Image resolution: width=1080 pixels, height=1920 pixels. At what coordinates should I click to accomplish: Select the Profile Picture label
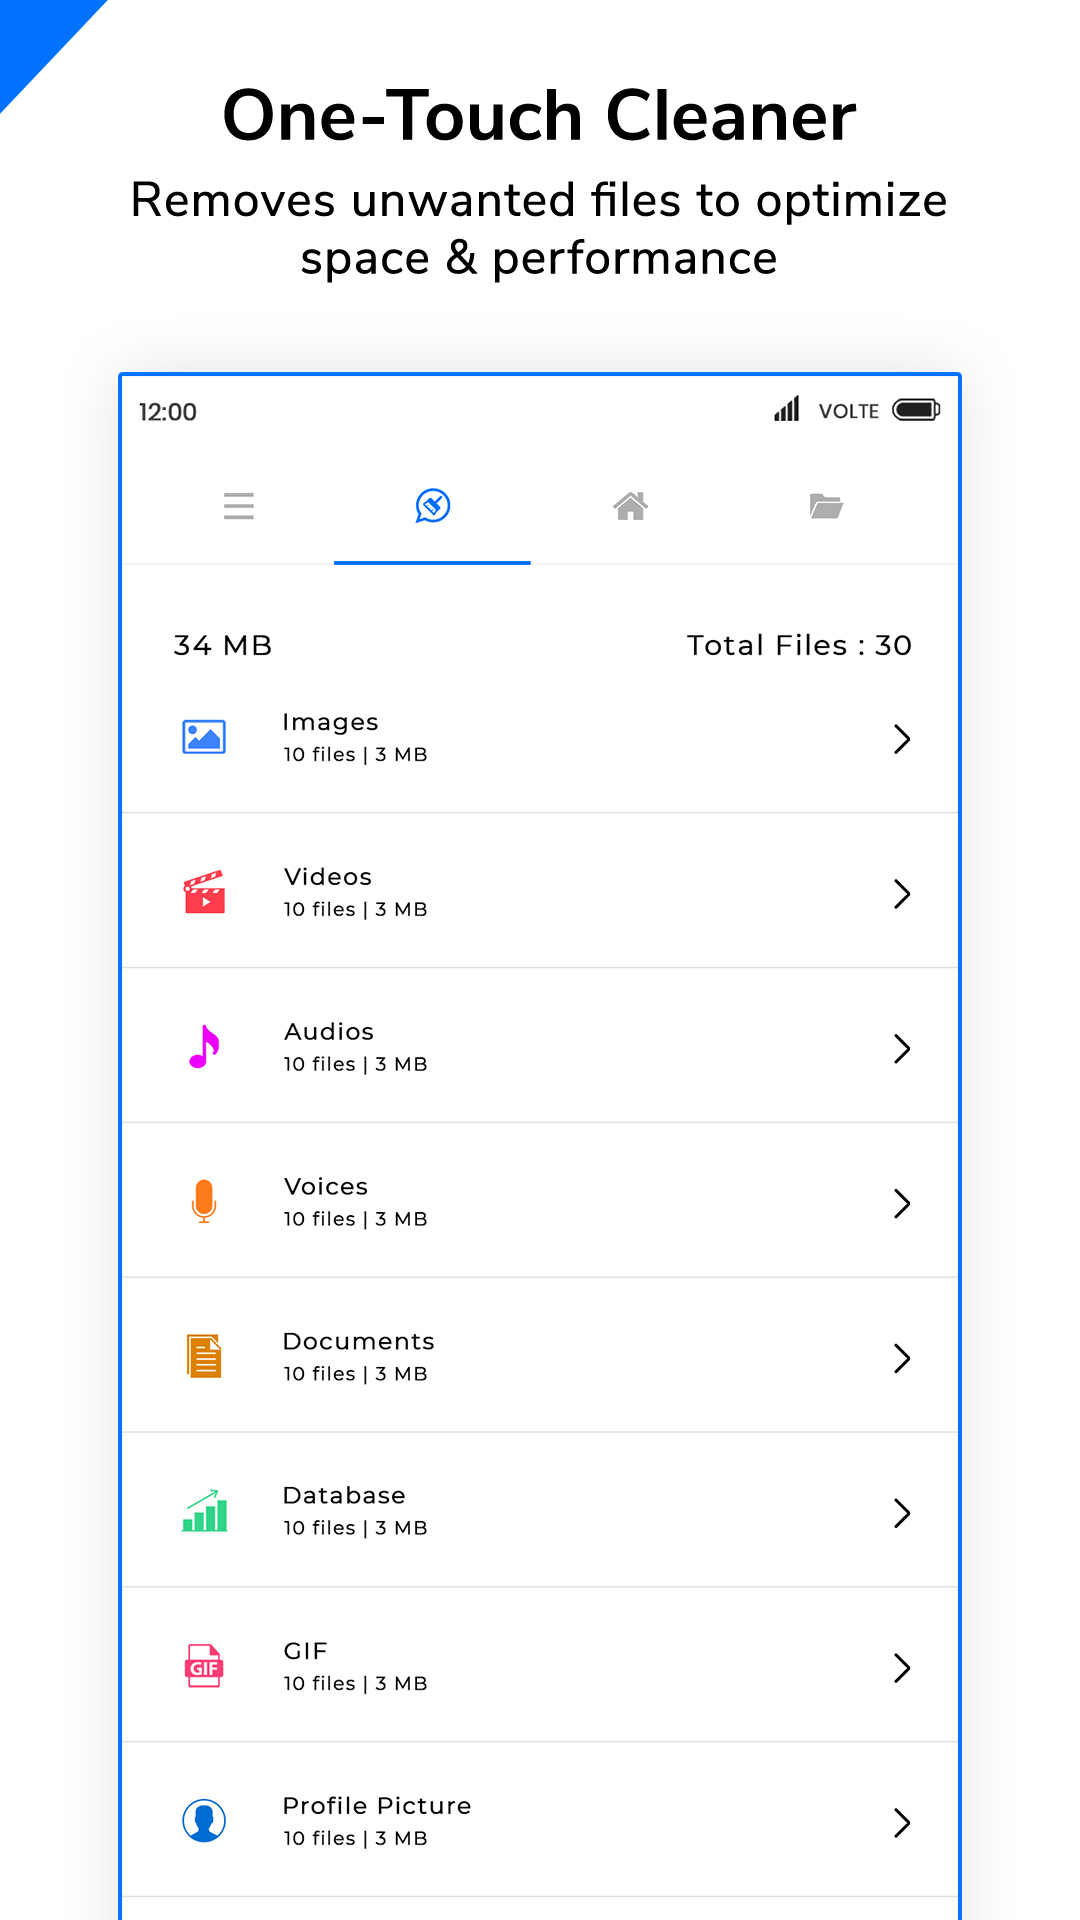[x=376, y=1806]
